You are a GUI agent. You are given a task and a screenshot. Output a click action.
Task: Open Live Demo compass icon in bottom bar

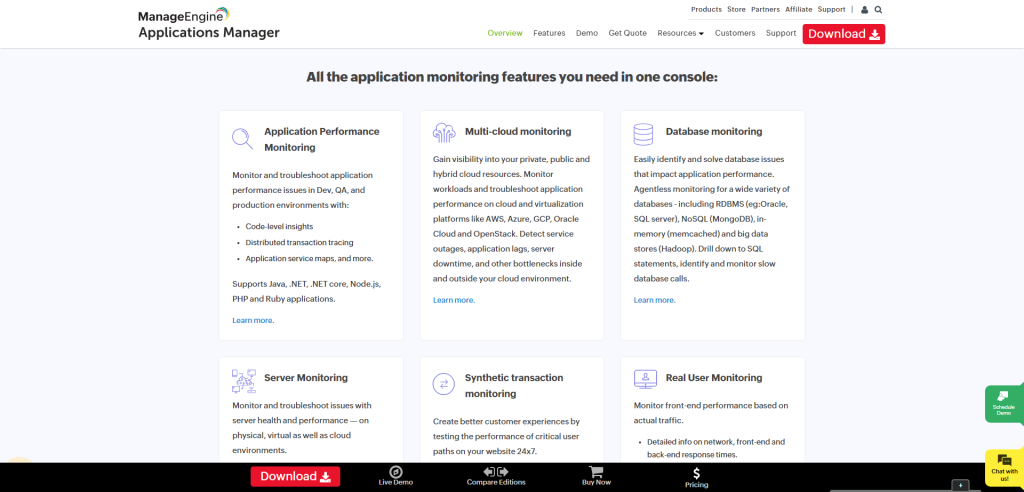click(396, 472)
